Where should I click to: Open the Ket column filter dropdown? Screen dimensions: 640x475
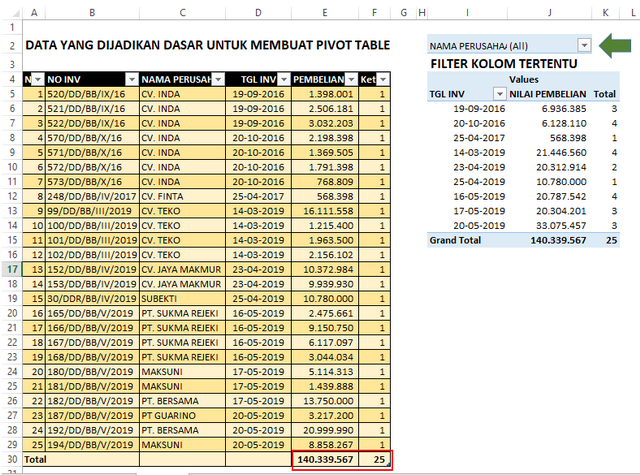point(383,79)
